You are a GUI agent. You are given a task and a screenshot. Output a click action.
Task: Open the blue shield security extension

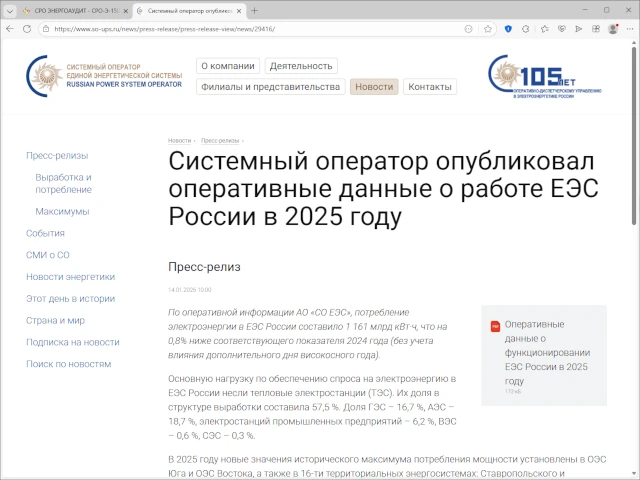[x=508, y=29]
